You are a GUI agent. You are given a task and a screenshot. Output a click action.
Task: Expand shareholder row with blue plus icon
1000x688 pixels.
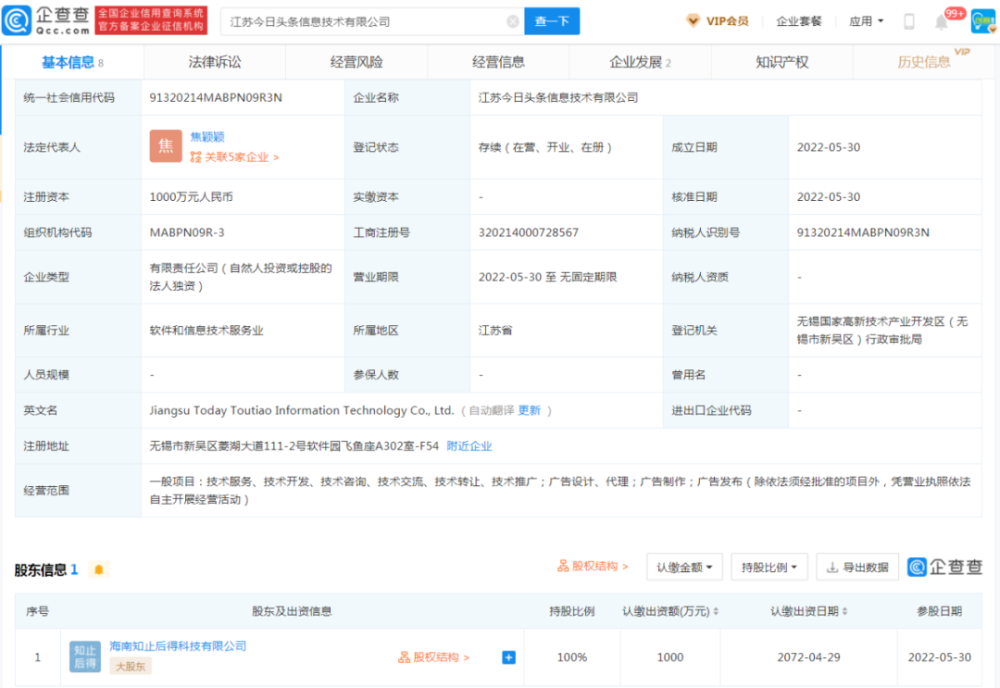508,657
